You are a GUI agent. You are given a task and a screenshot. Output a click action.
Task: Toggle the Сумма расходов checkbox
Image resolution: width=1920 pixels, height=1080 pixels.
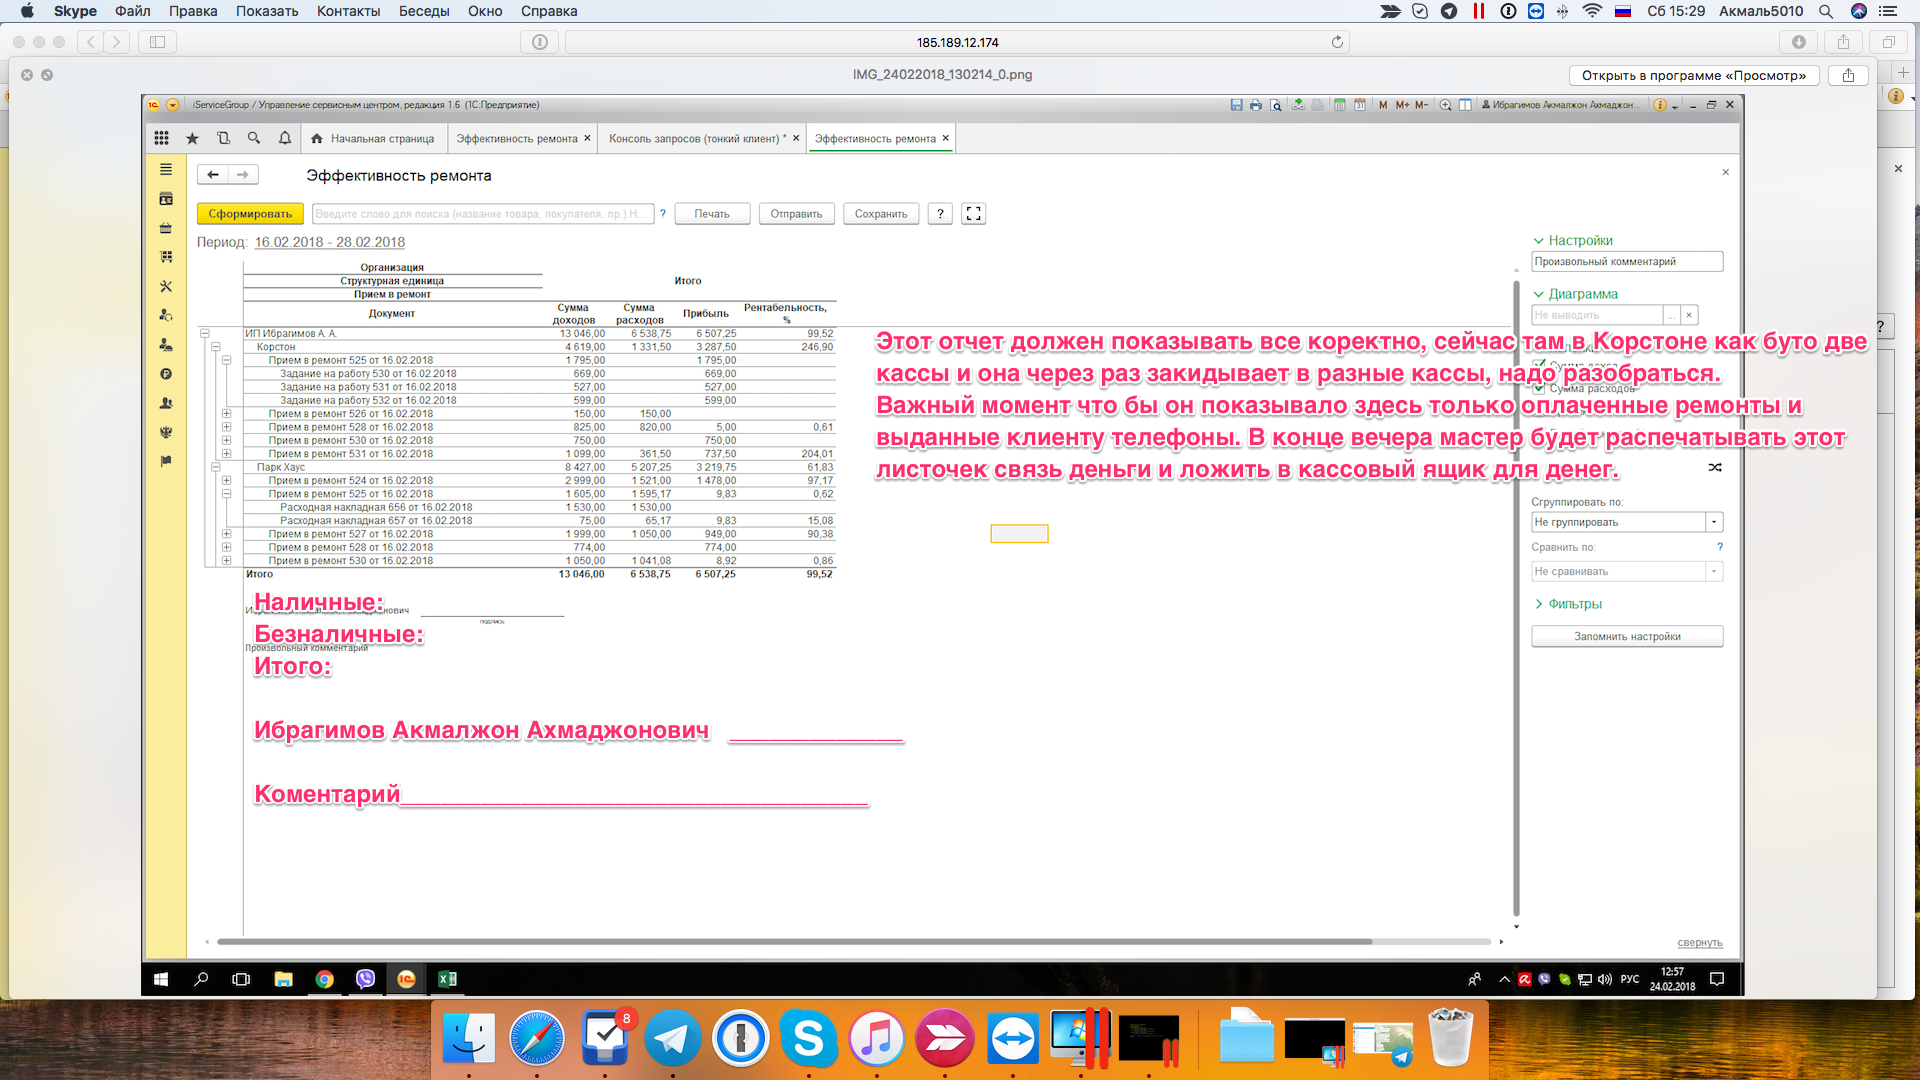[1540, 388]
